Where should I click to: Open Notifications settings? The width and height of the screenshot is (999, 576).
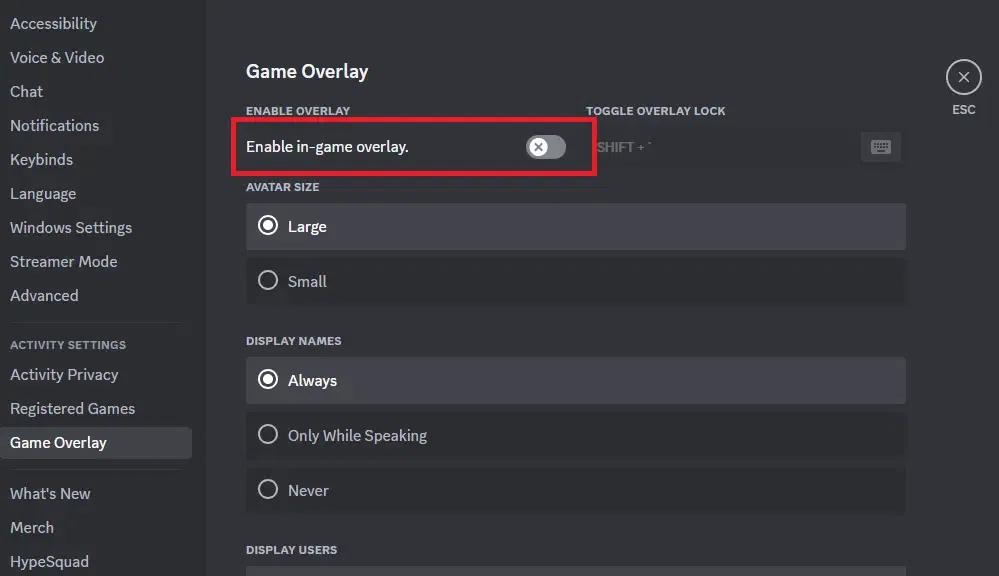[55, 126]
